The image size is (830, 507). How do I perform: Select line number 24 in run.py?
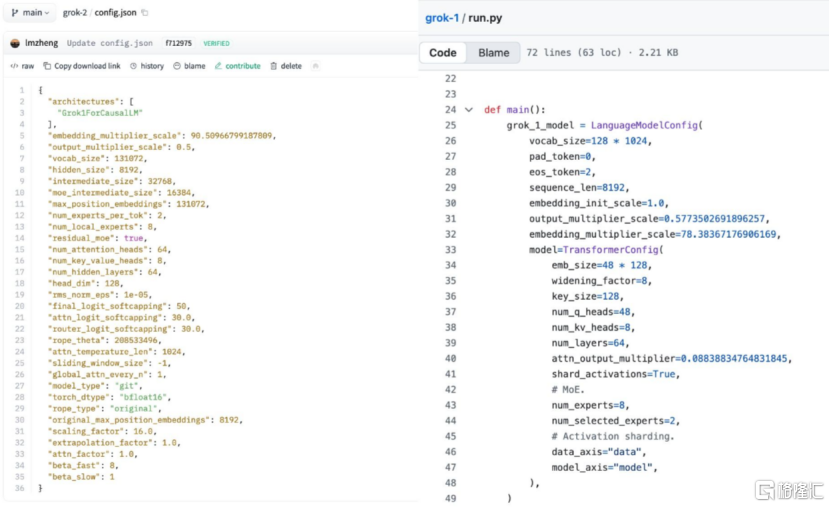[450, 110]
